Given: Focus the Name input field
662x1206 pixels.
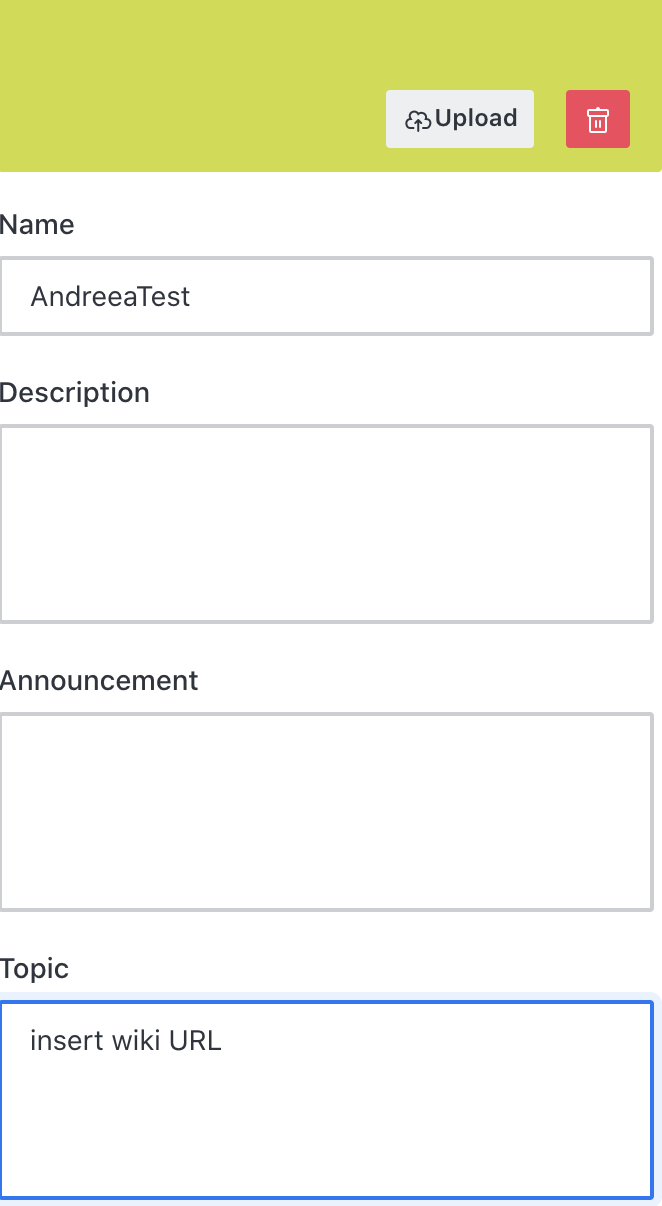Looking at the screenshot, I should 326,296.
